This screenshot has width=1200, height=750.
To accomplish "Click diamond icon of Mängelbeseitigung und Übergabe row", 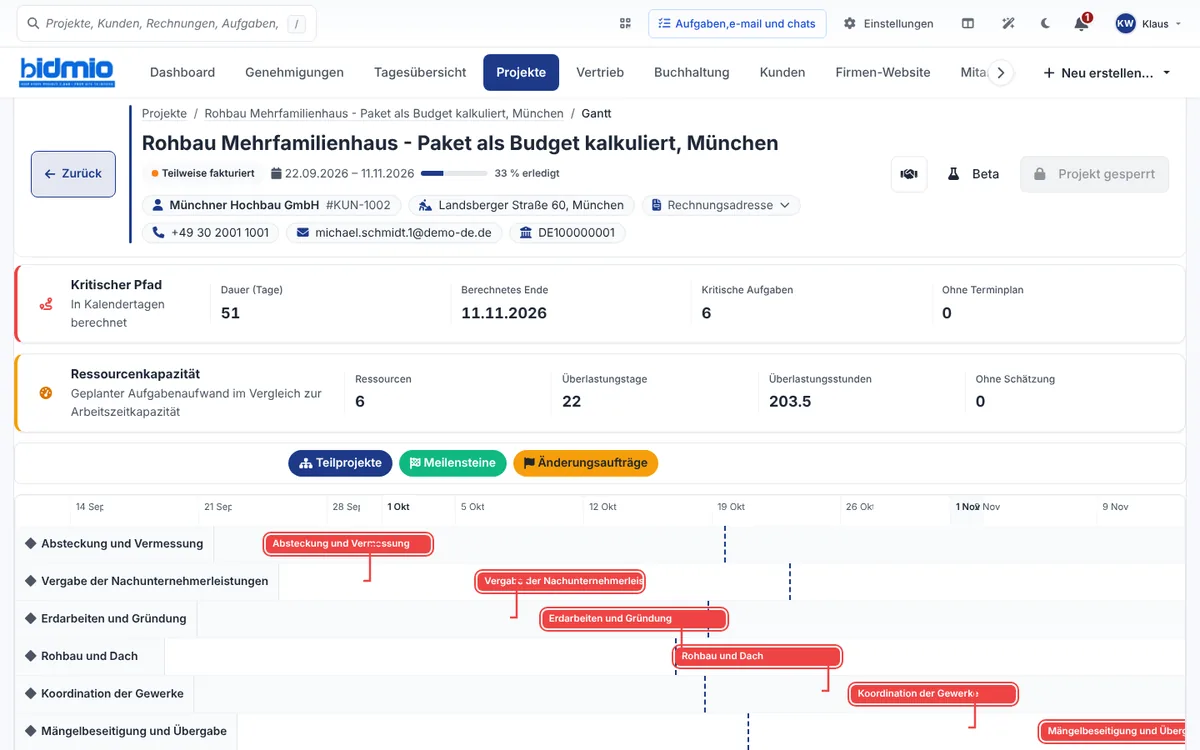I will (30, 731).
